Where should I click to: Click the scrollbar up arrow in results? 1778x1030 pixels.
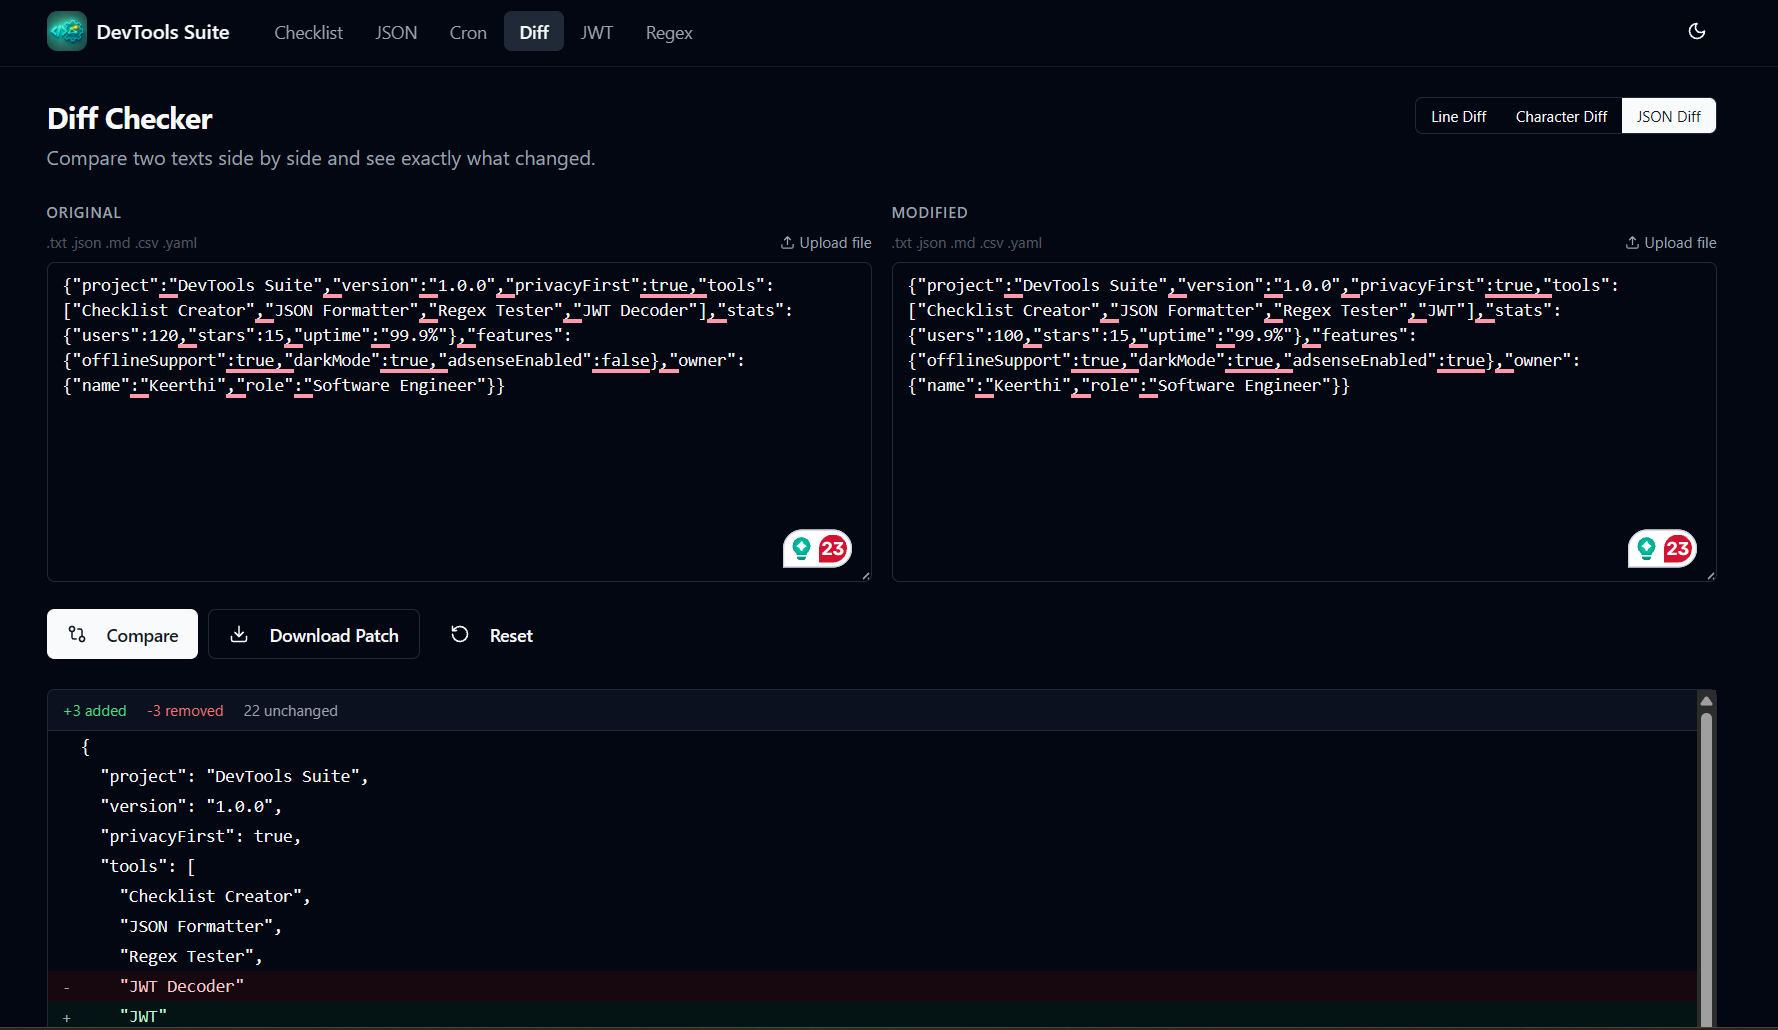pyautogui.click(x=1707, y=700)
